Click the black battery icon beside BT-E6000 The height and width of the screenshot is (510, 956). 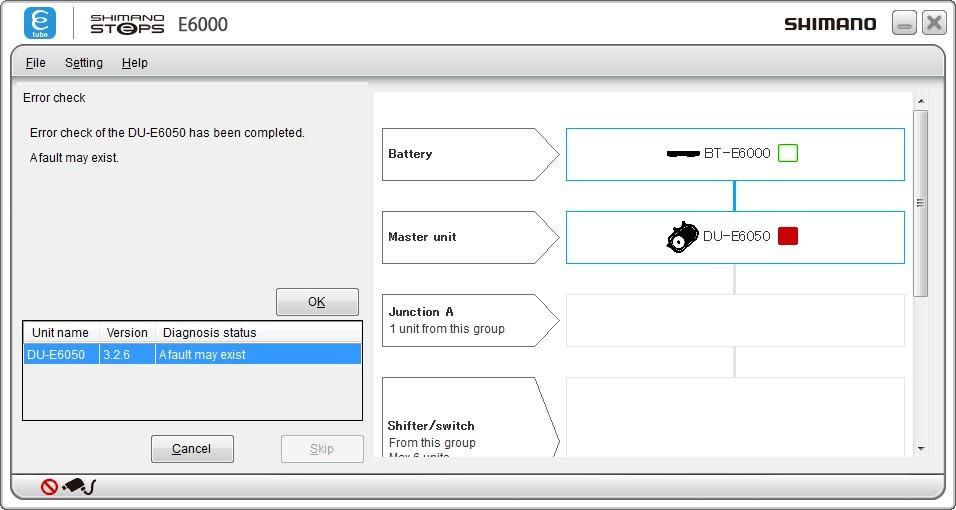(x=683, y=154)
